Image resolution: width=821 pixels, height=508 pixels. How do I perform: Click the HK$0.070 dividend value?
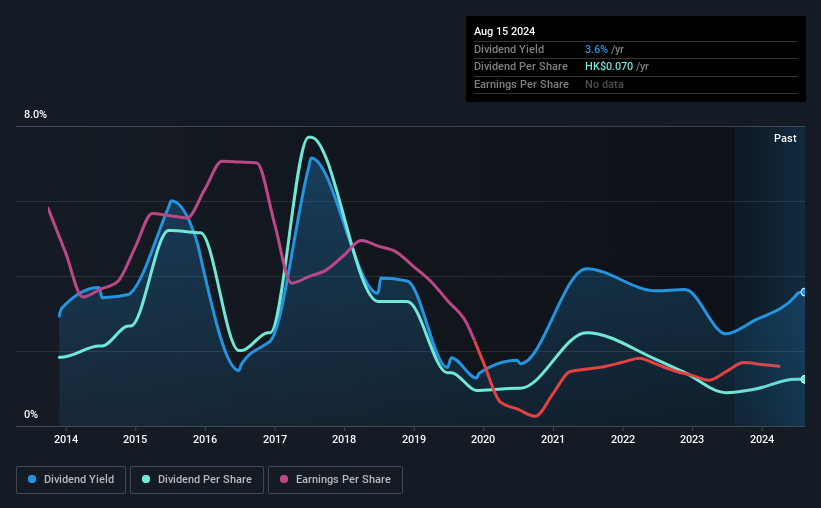tap(609, 67)
